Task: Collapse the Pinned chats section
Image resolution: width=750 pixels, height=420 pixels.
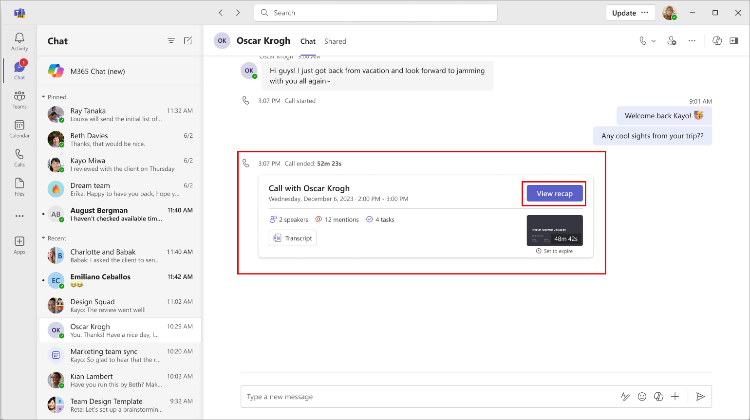Action: [54, 97]
